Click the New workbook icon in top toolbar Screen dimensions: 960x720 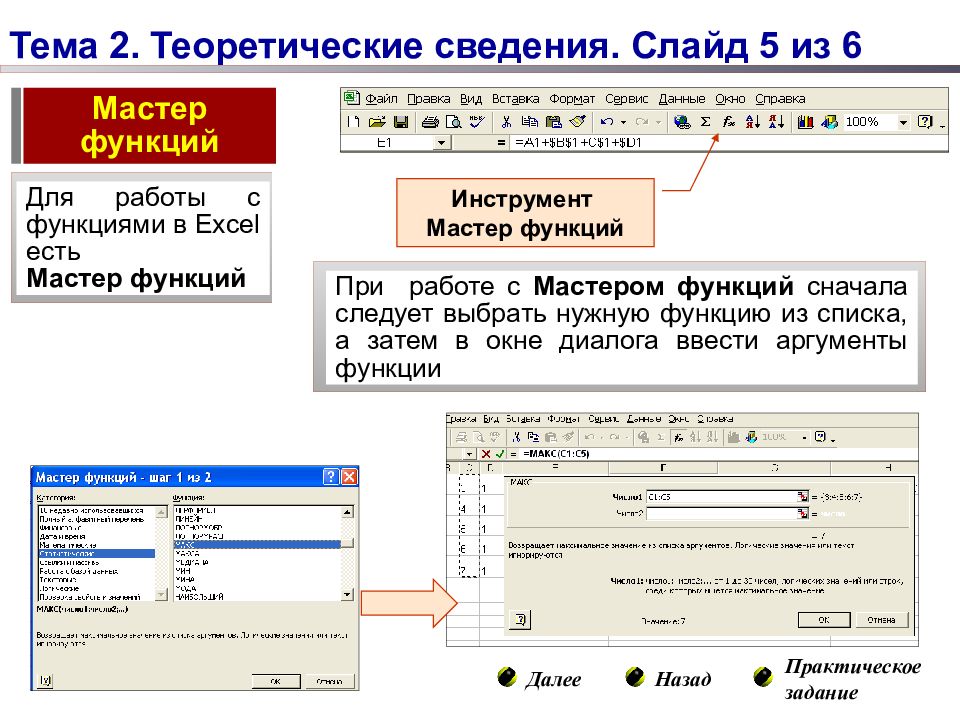click(x=353, y=122)
